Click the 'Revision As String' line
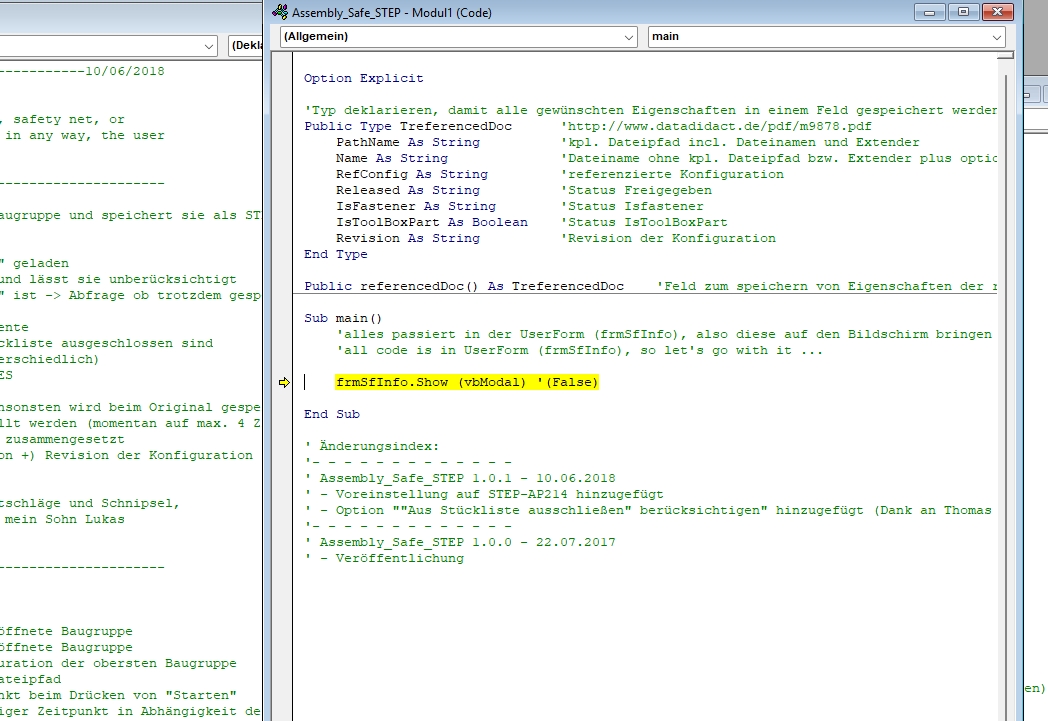The height and width of the screenshot is (721, 1048). pos(408,239)
